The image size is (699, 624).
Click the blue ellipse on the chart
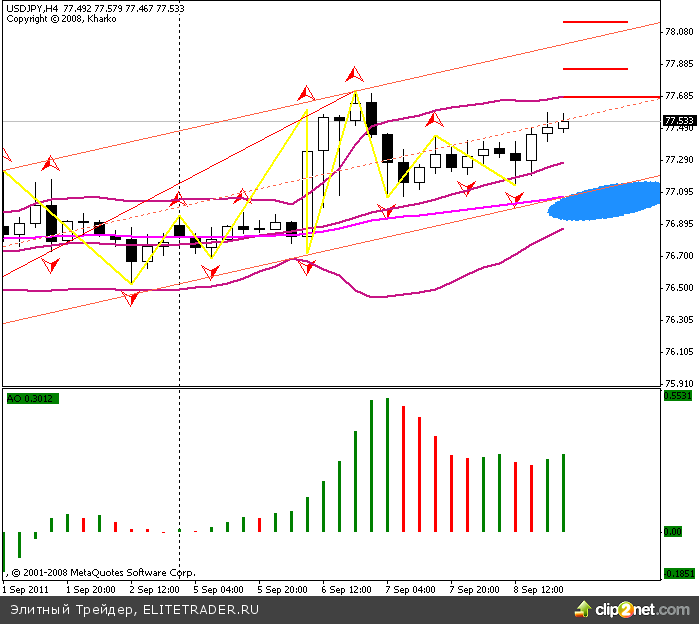click(x=605, y=201)
